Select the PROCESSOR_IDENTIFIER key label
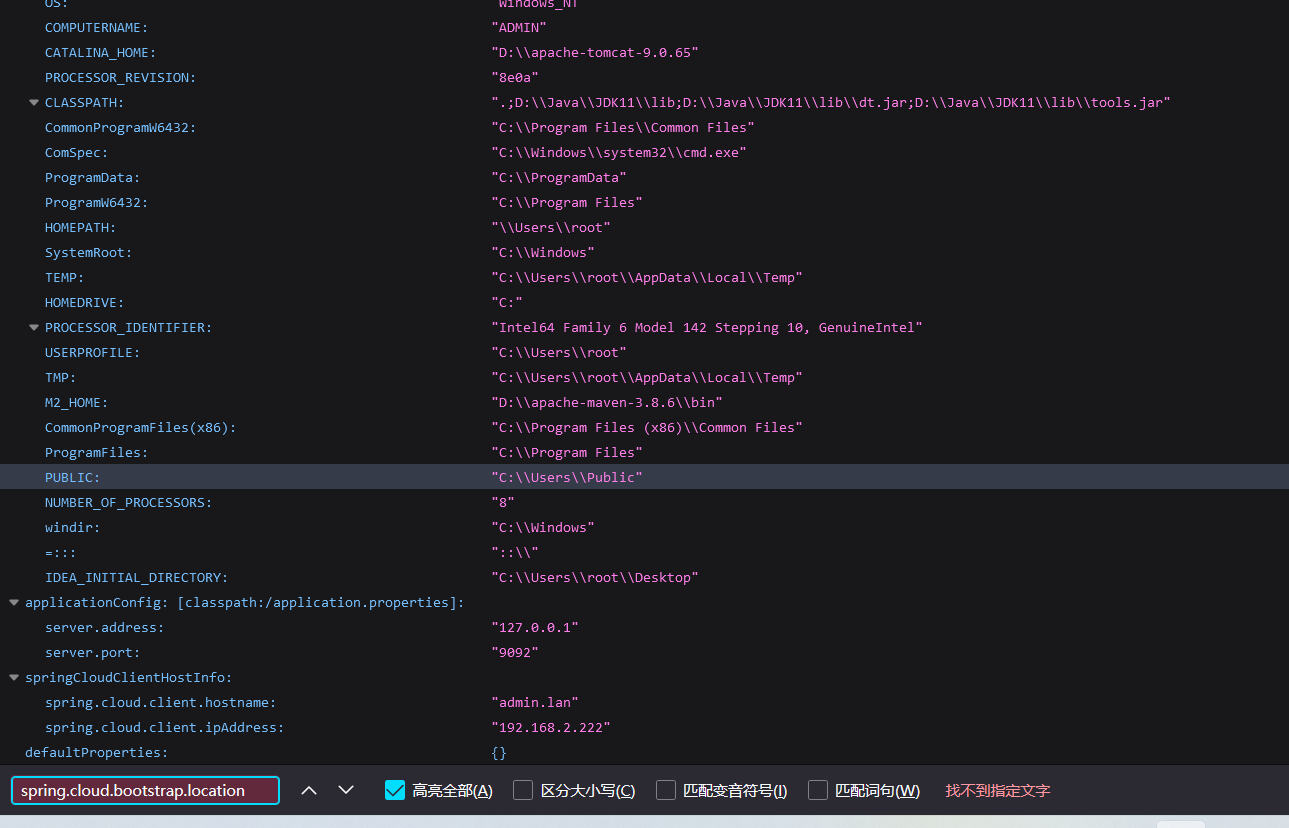Image resolution: width=1289 pixels, height=828 pixels. [x=128, y=327]
